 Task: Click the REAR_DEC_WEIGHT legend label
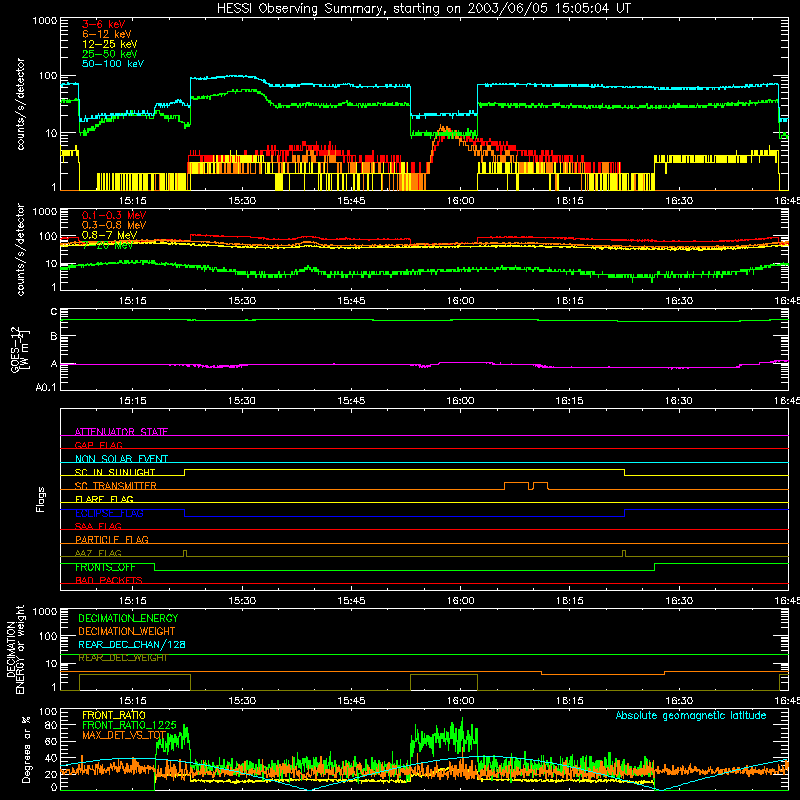(122, 658)
